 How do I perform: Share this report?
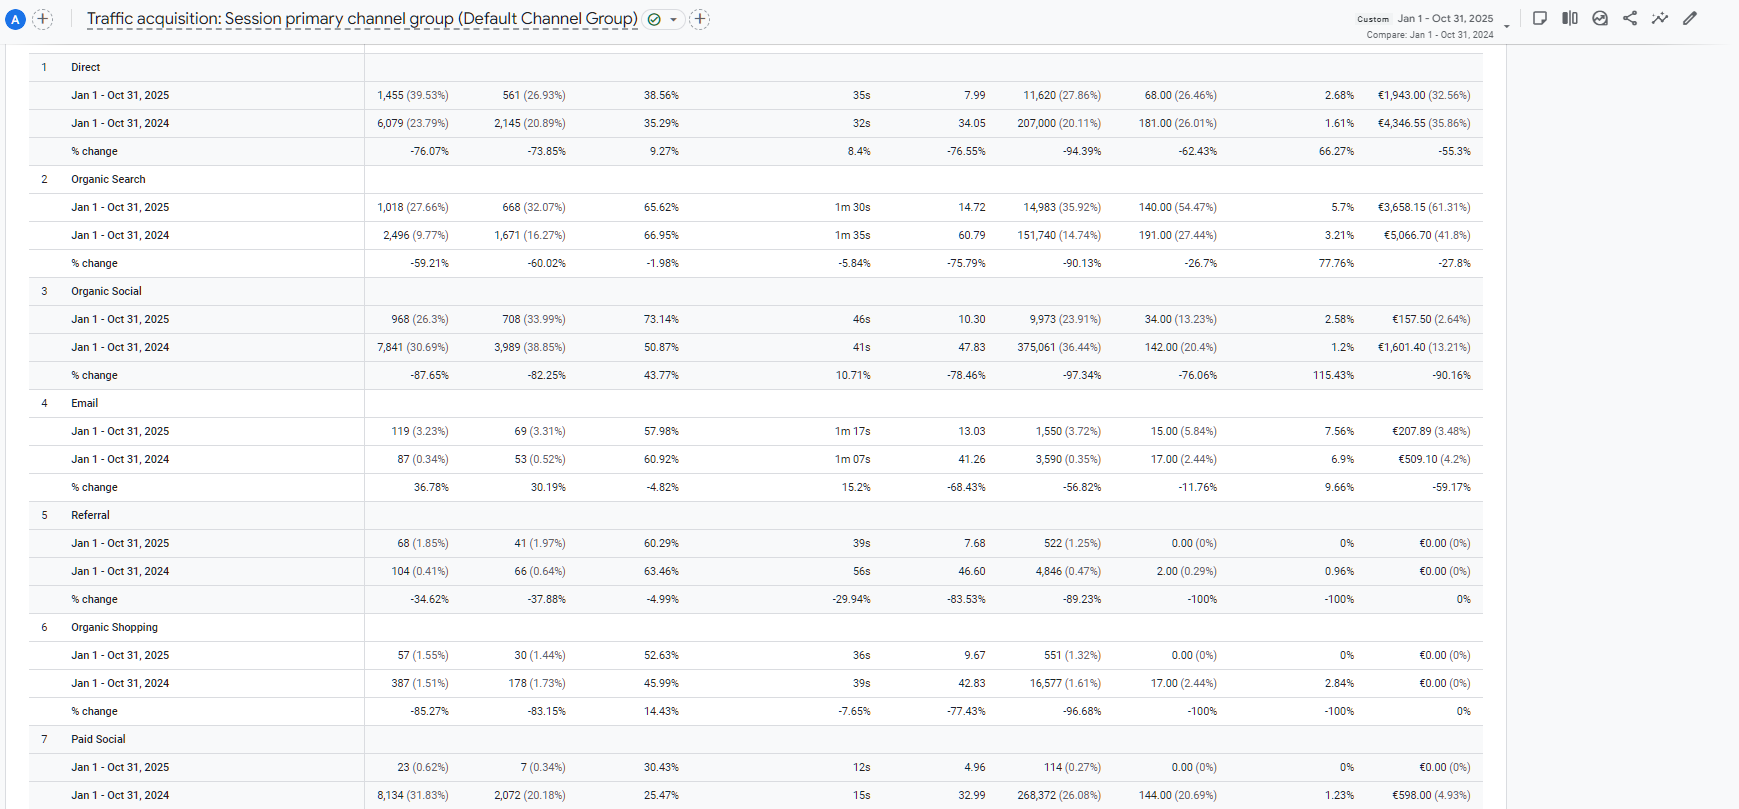[x=1630, y=18]
